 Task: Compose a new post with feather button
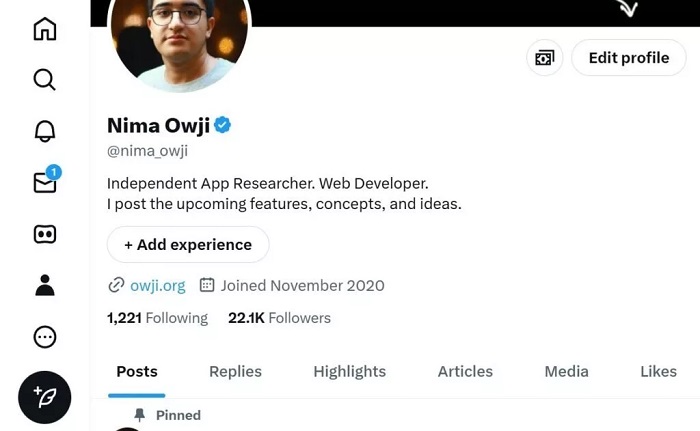point(45,397)
